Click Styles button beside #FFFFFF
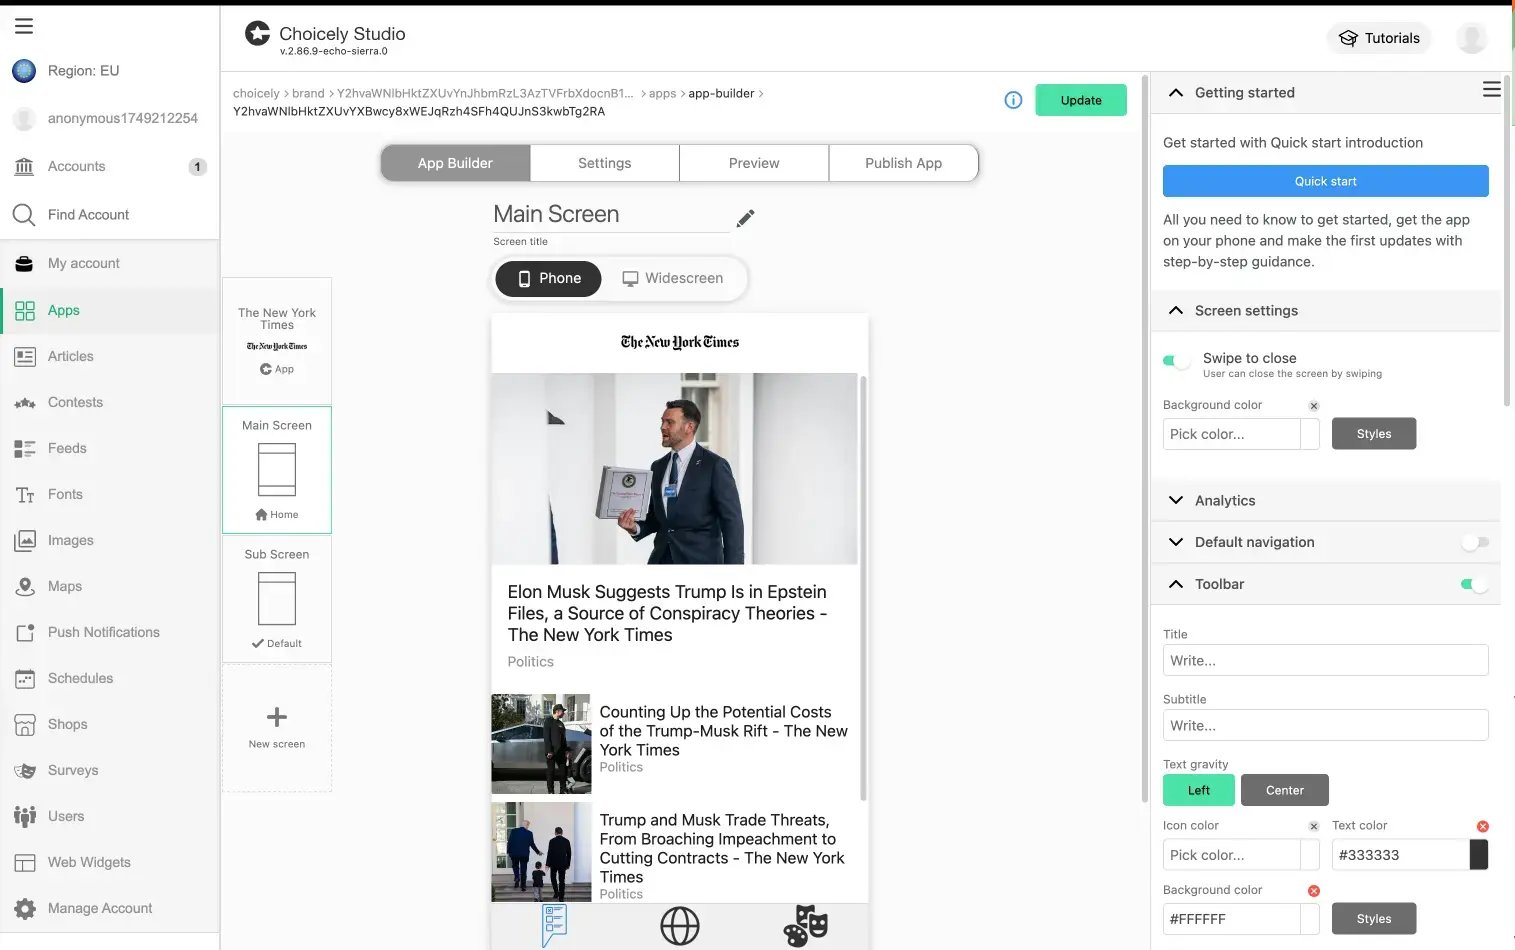Viewport: 1515px width, 950px height. click(1373, 919)
